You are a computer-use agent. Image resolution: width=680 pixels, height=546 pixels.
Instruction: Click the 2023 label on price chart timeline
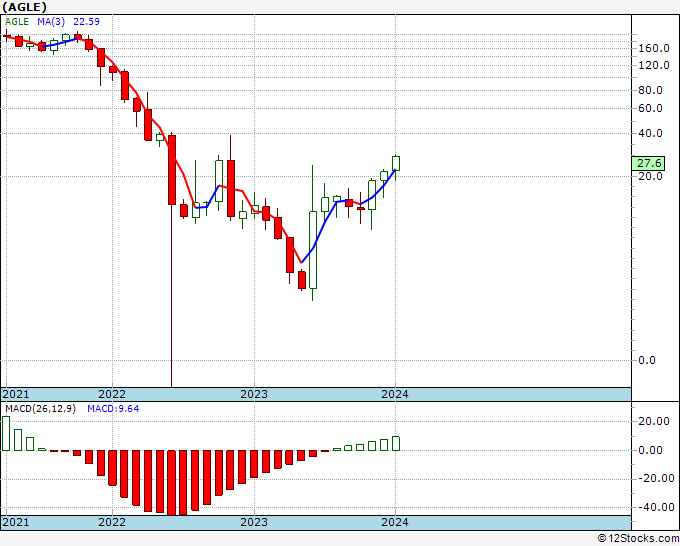[254, 394]
